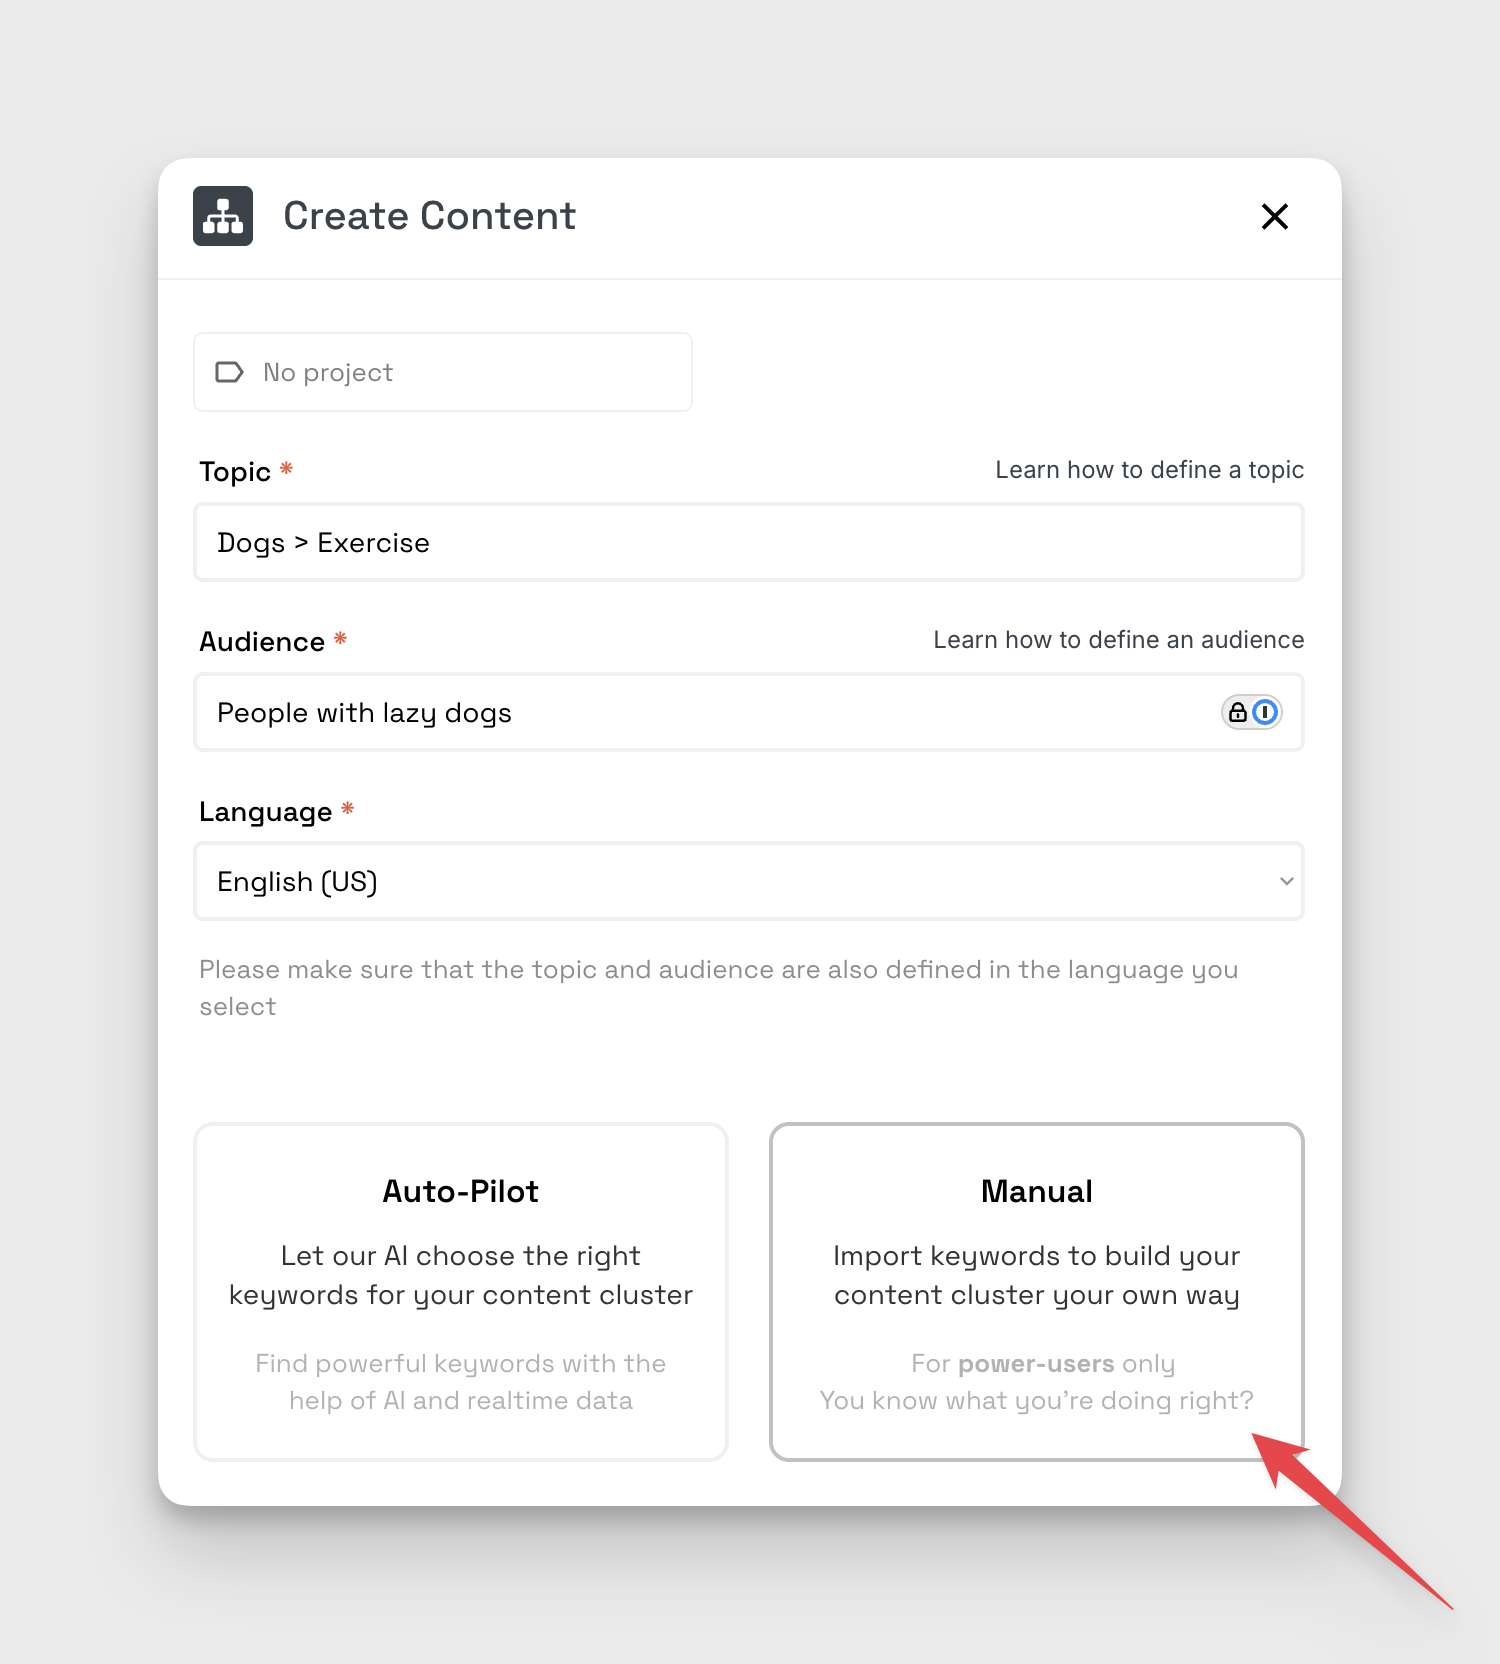Click the language hint text below dropdown
Screen dimensions: 1500x1664
tap(718, 987)
